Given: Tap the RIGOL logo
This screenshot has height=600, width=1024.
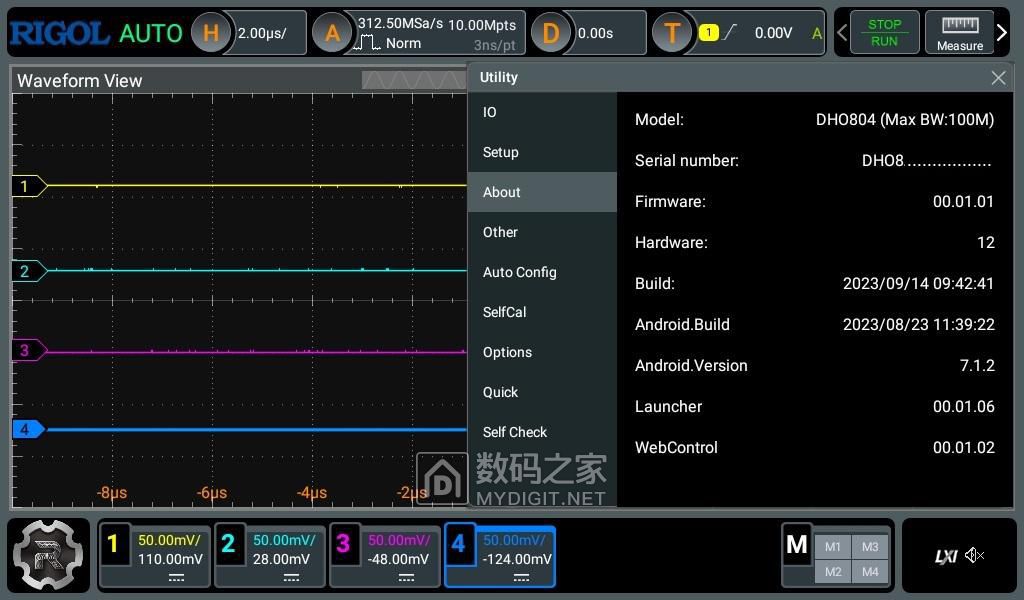Looking at the screenshot, I should click(59, 33).
